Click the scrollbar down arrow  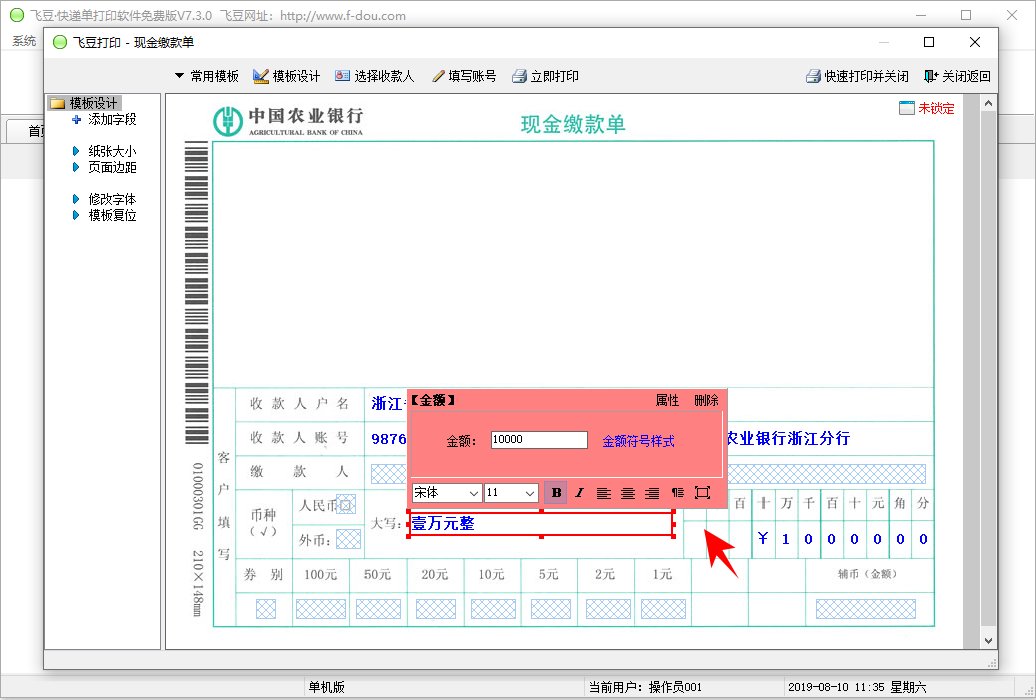pyautogui.click(x=988, y=641)
